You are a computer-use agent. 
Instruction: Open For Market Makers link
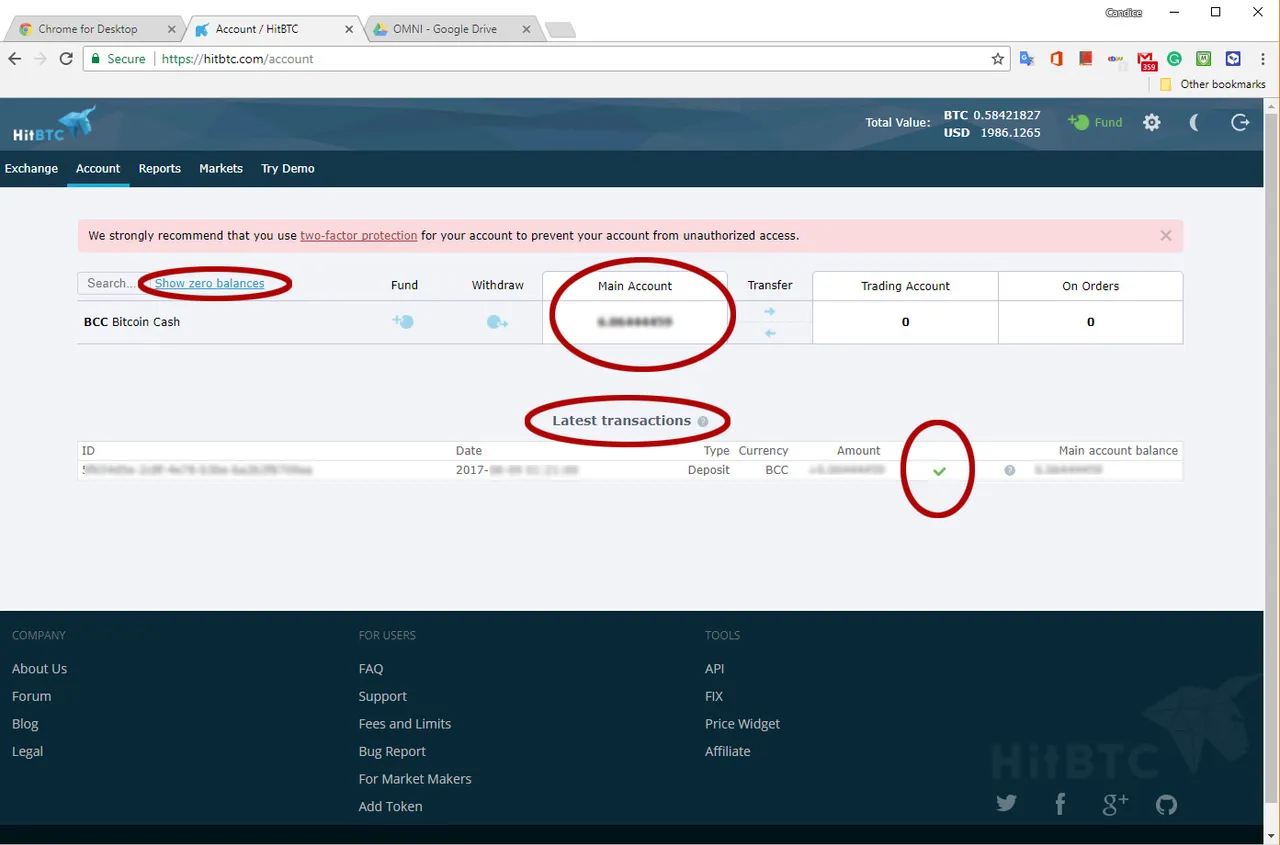coord(415,778)
